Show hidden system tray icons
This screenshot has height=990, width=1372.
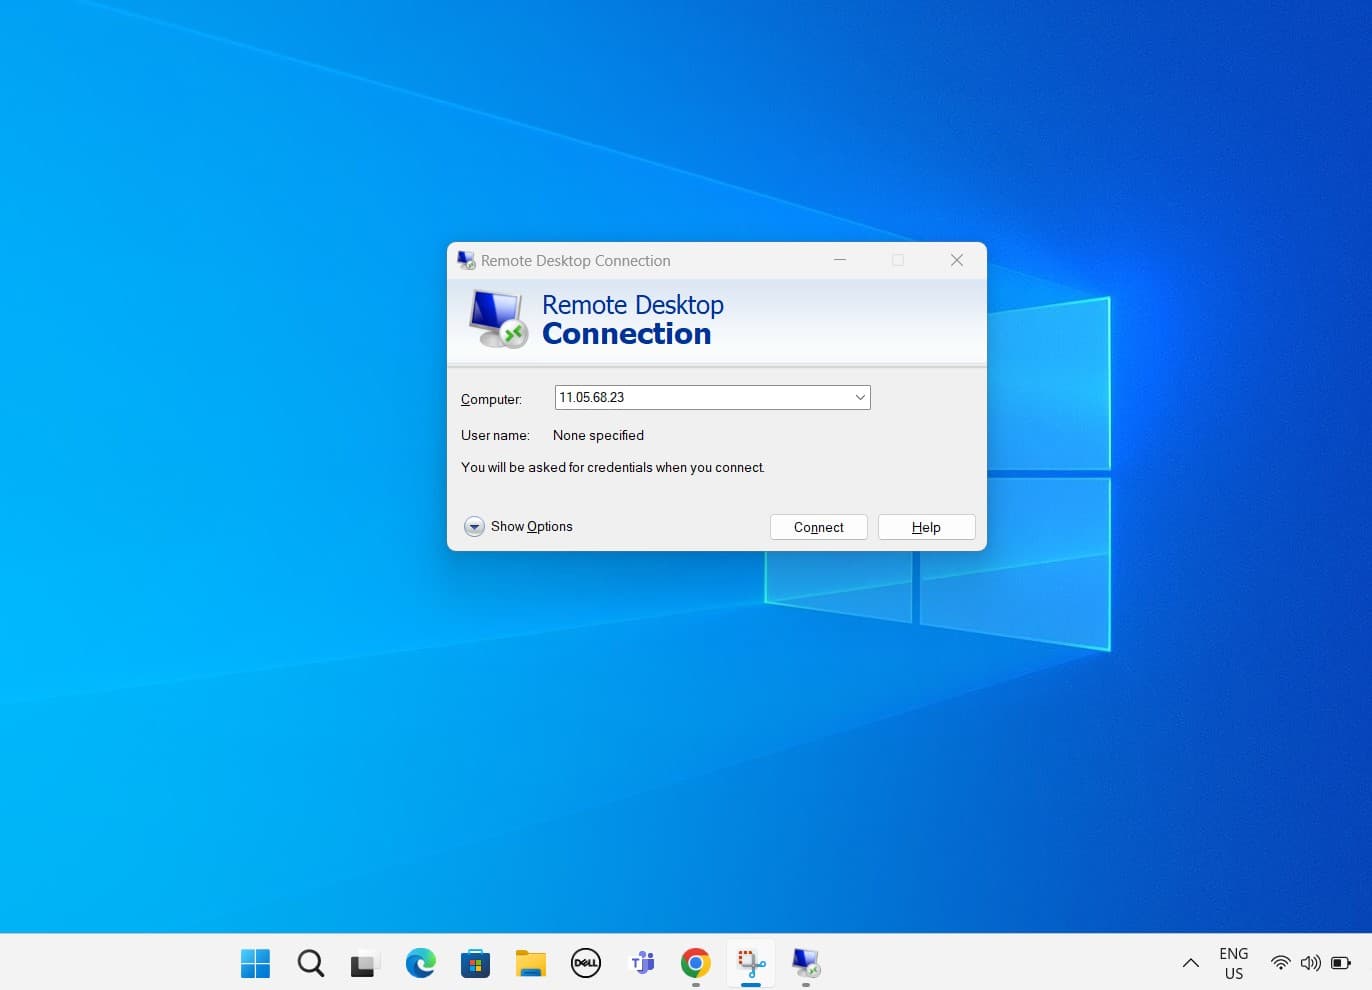[1190, 963]
